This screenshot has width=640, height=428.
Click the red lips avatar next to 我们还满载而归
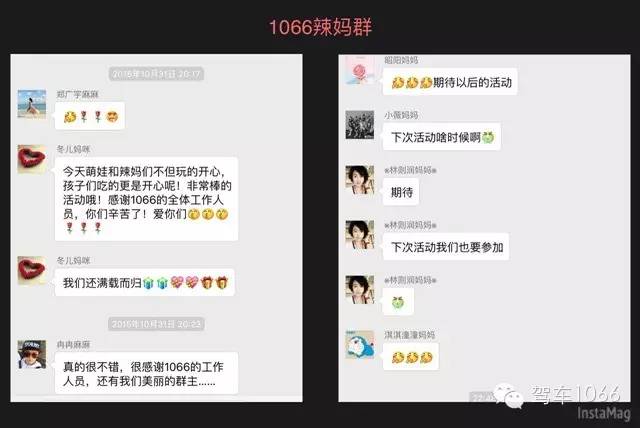point(32,270)
